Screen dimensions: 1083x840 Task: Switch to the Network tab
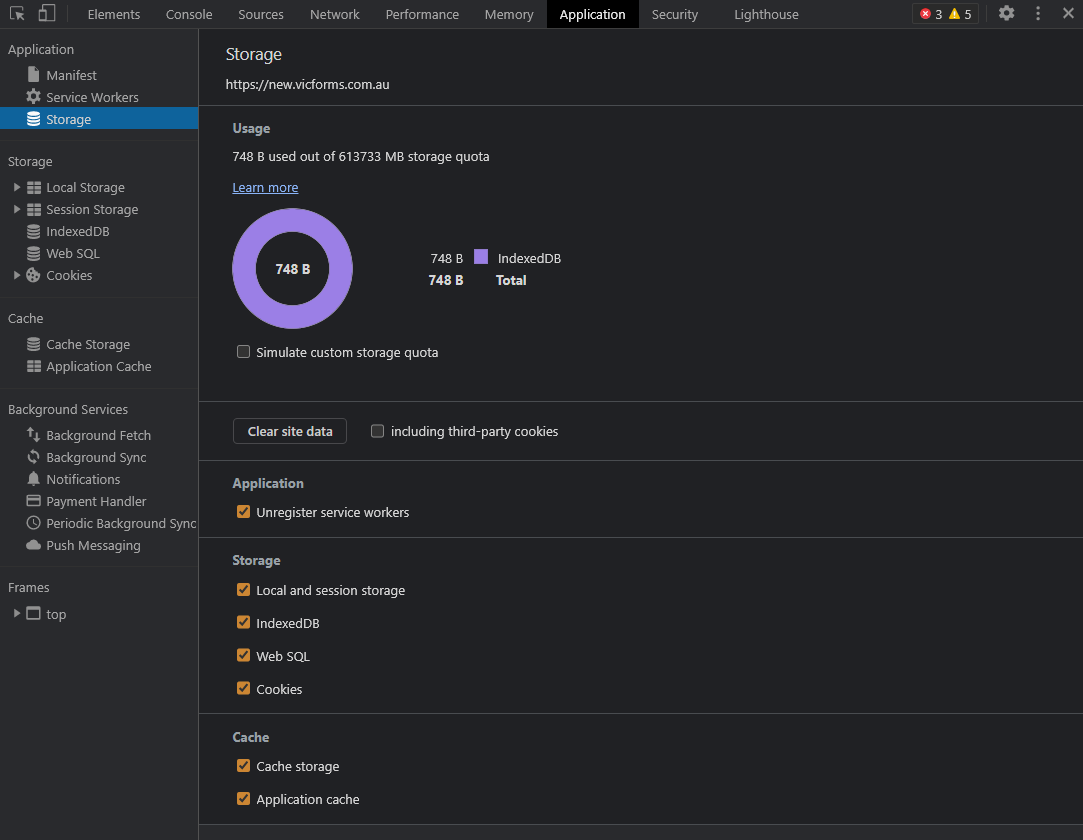click(x=334, y=14)
